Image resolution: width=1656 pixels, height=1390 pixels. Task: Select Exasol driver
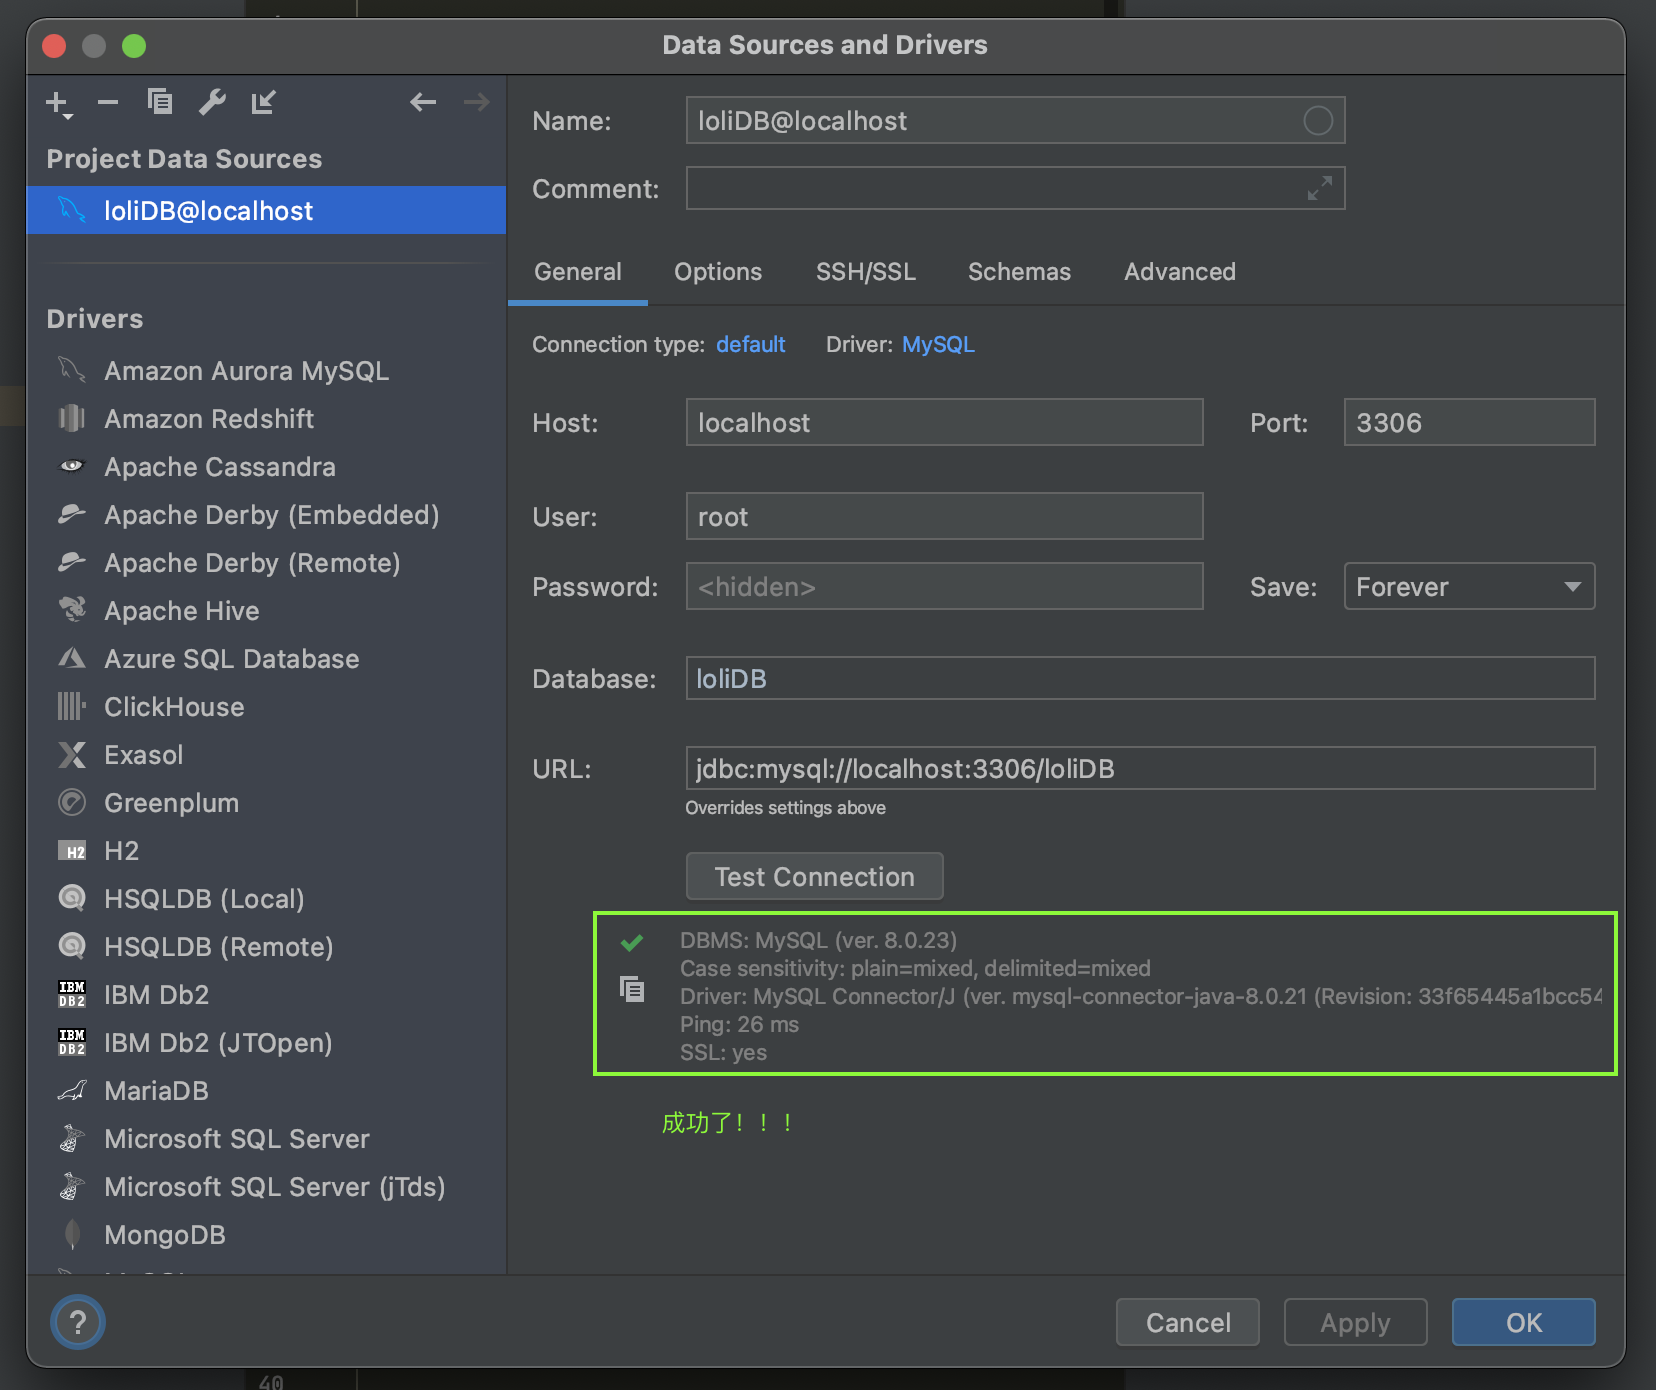[x=266, y=755]
